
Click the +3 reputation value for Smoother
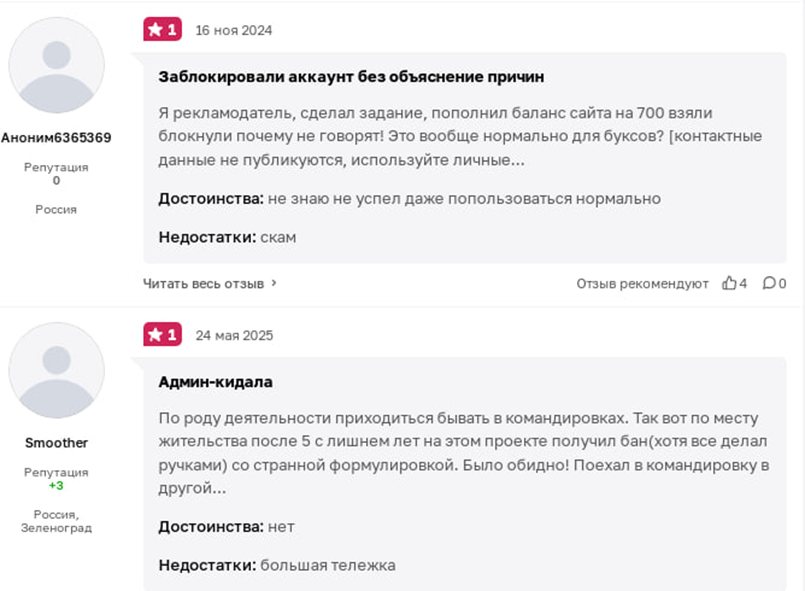[56, 485]
